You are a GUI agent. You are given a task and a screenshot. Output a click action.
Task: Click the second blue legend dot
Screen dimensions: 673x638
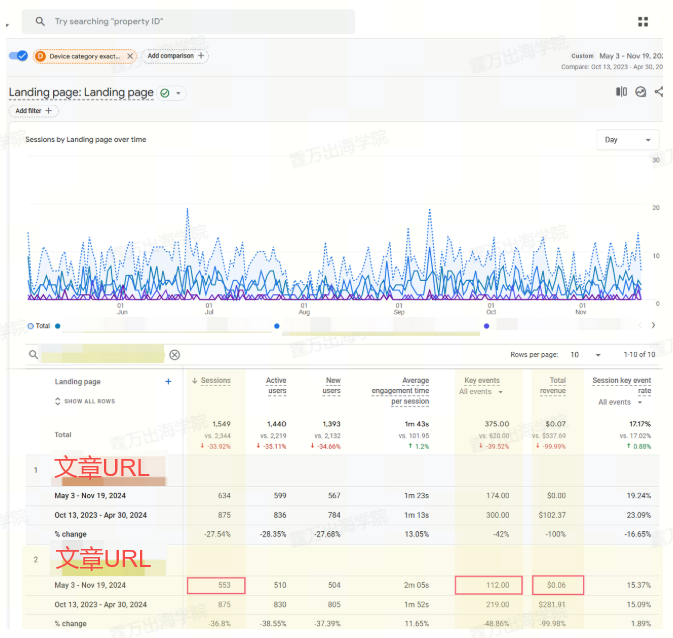point(277,326)
